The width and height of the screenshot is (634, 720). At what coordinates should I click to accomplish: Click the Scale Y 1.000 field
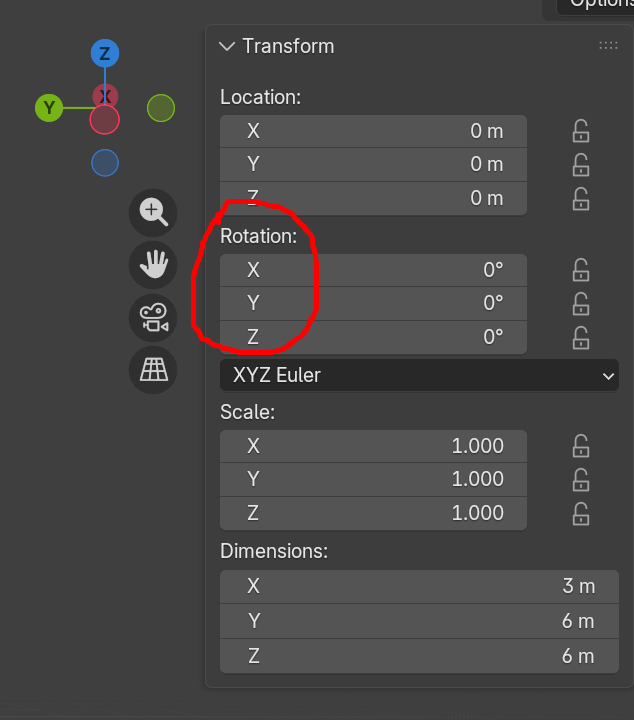click(373, 479)
